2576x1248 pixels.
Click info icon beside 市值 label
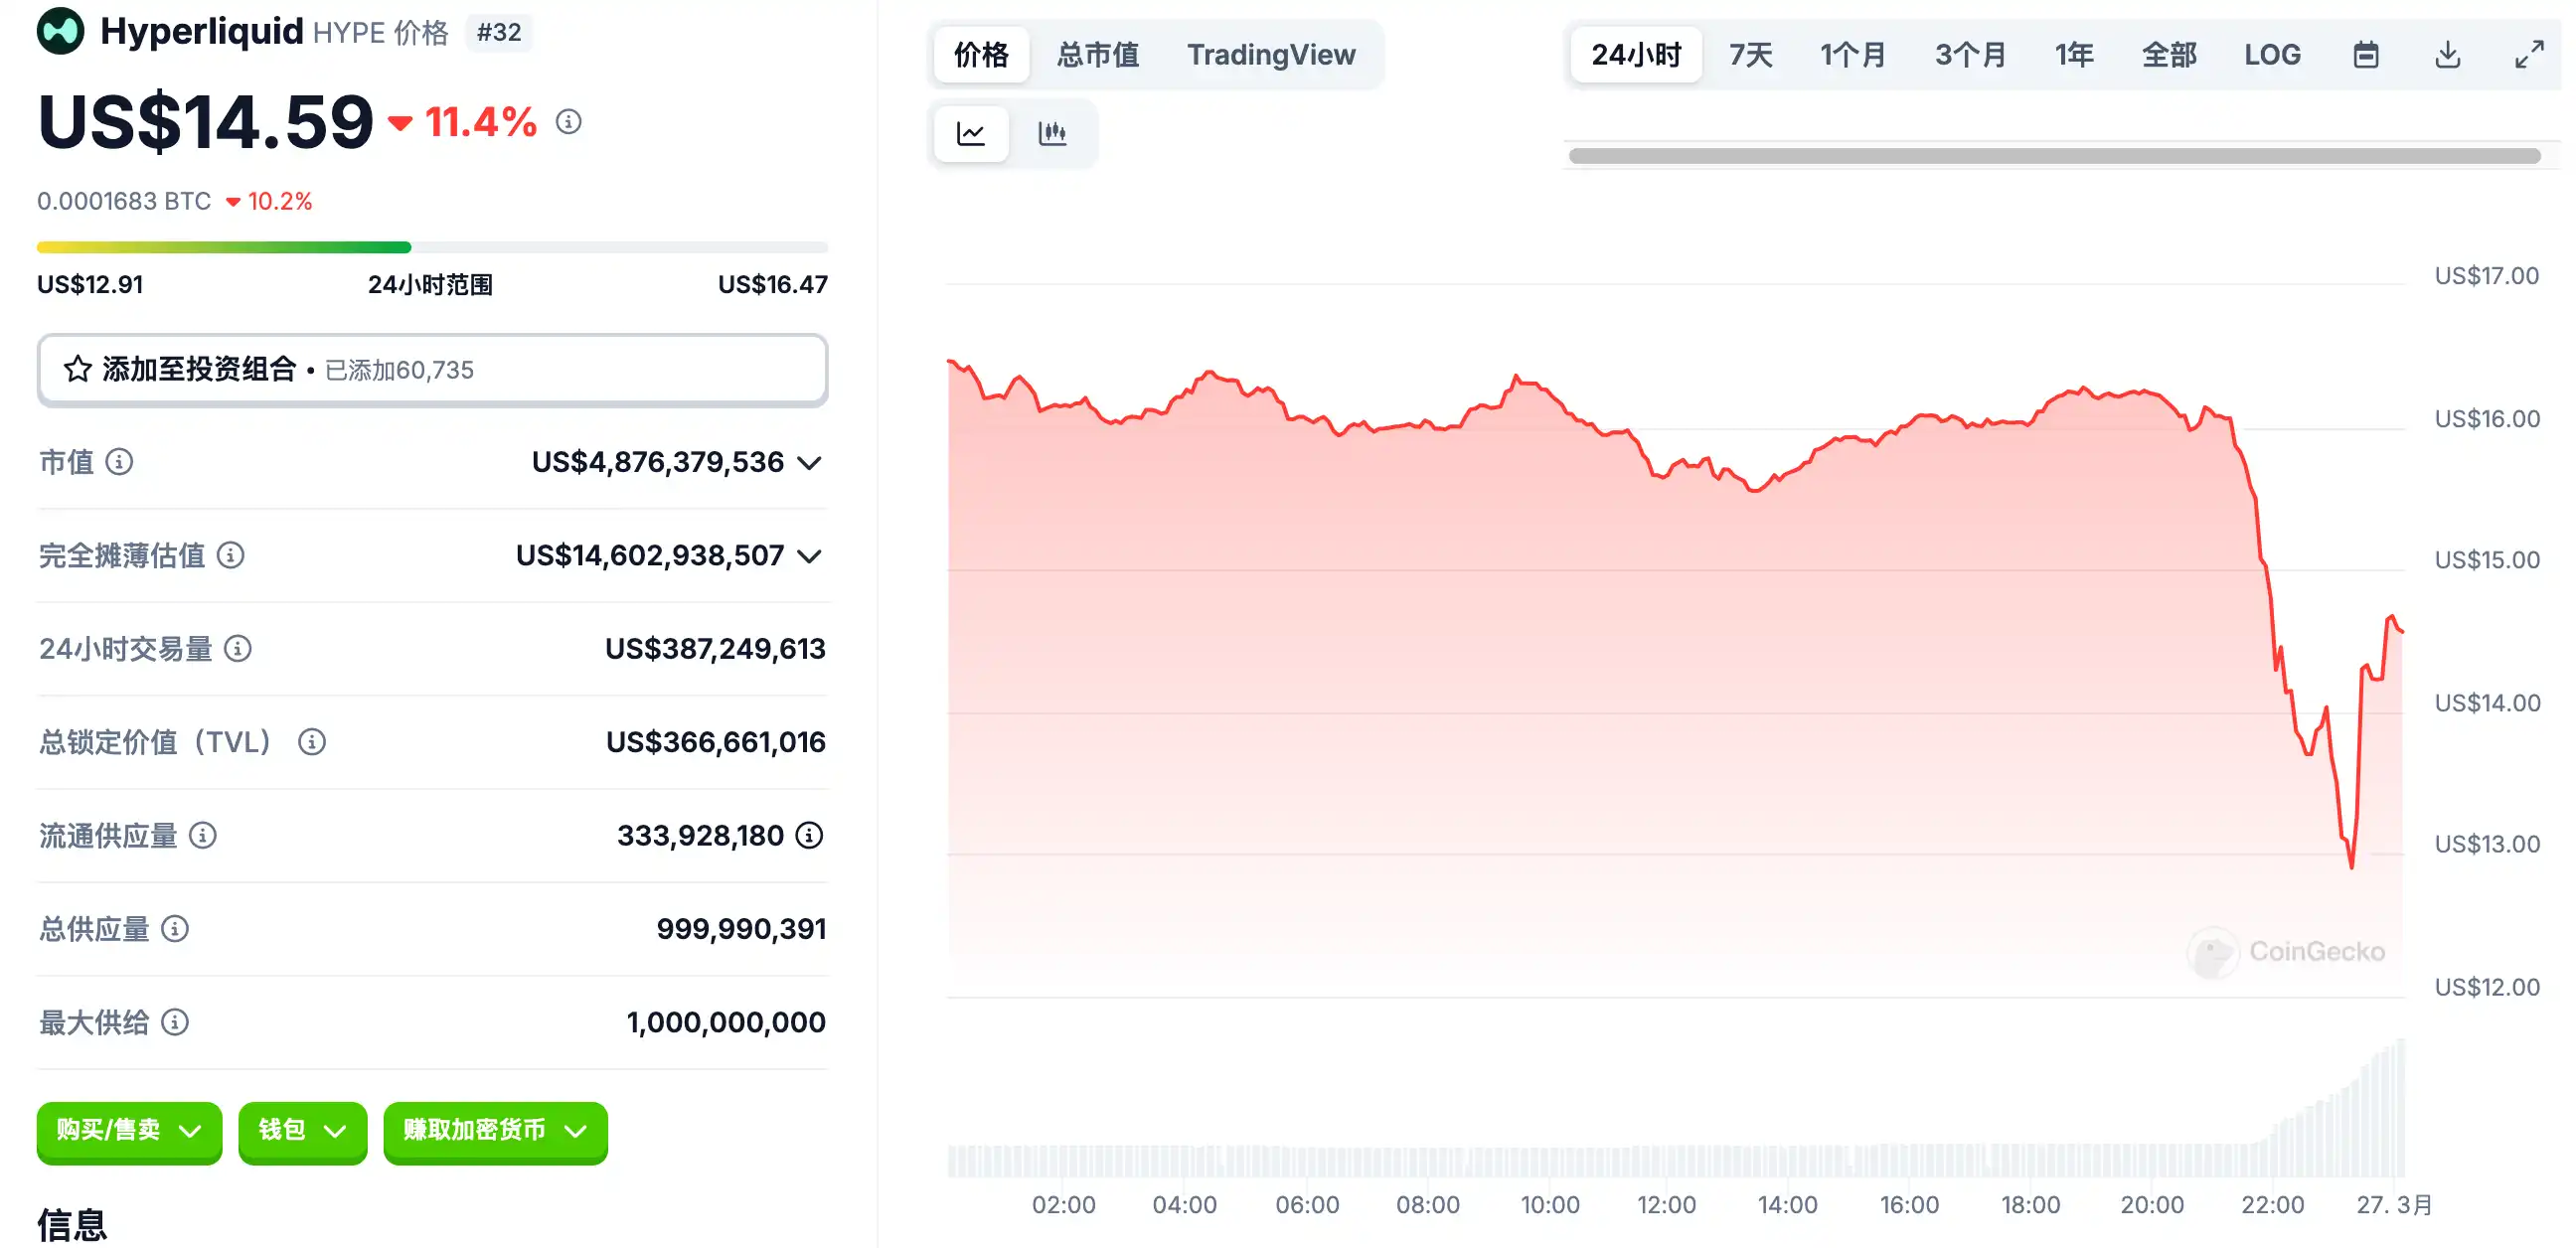tap(119, 462)
